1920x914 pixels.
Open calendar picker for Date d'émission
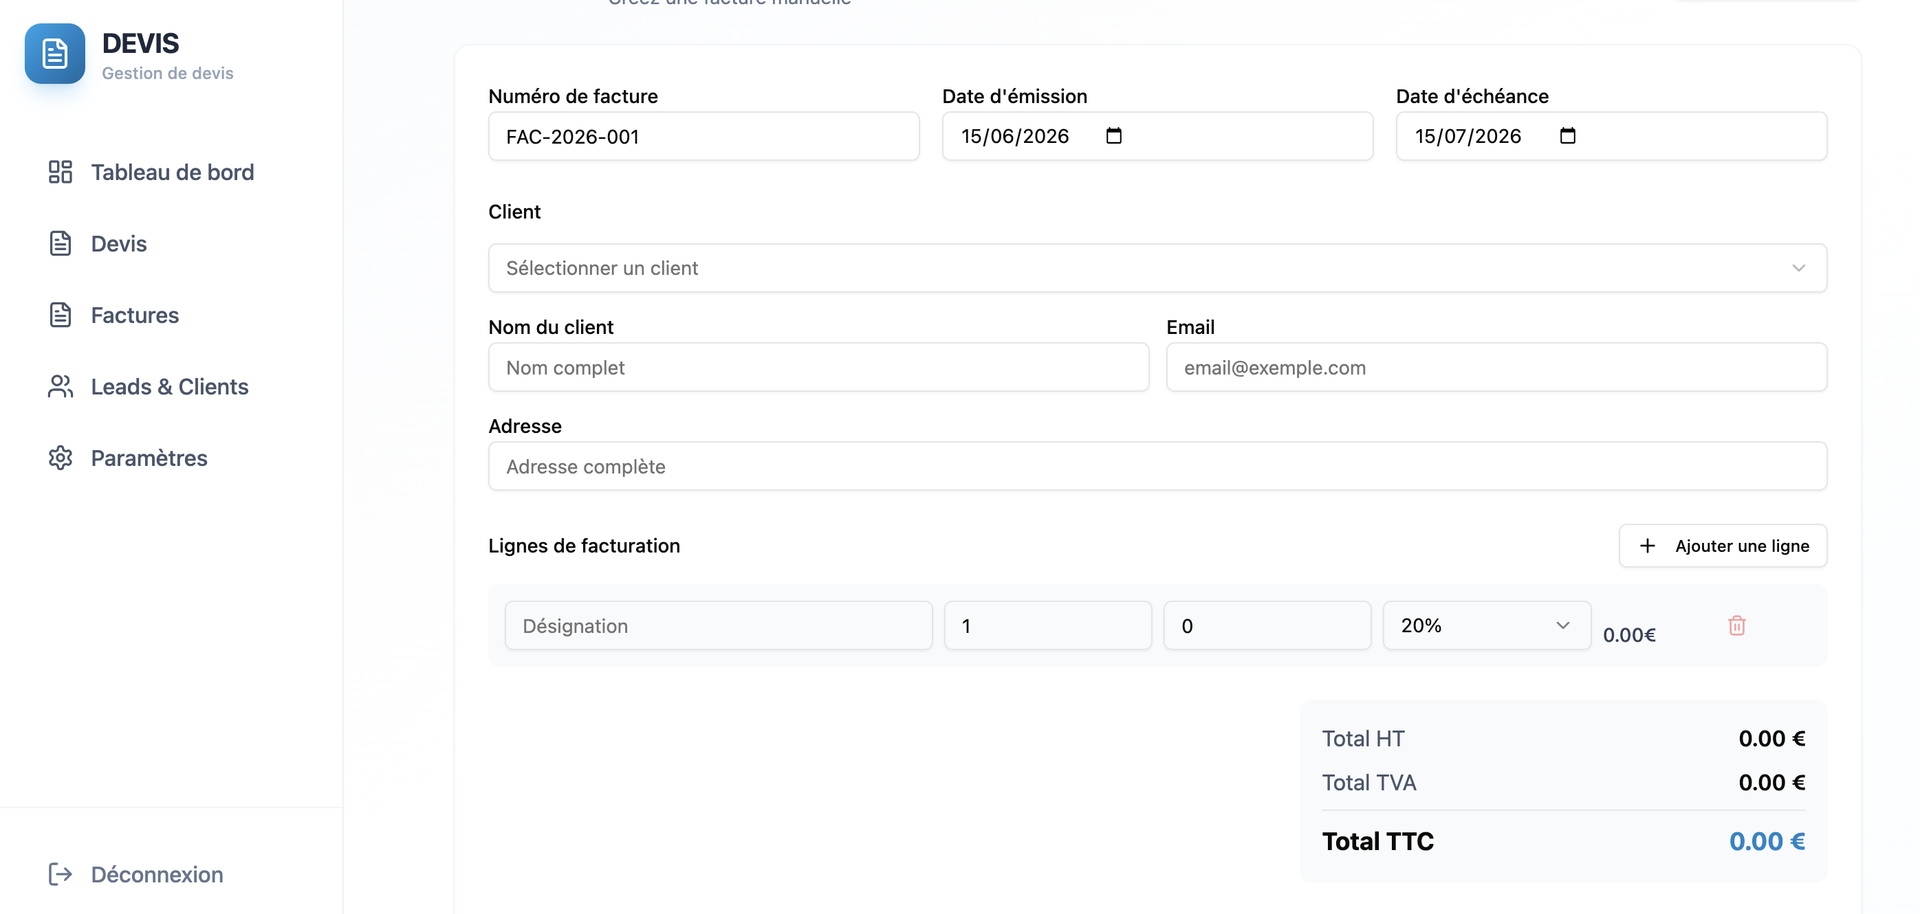tap(1114, 136)
